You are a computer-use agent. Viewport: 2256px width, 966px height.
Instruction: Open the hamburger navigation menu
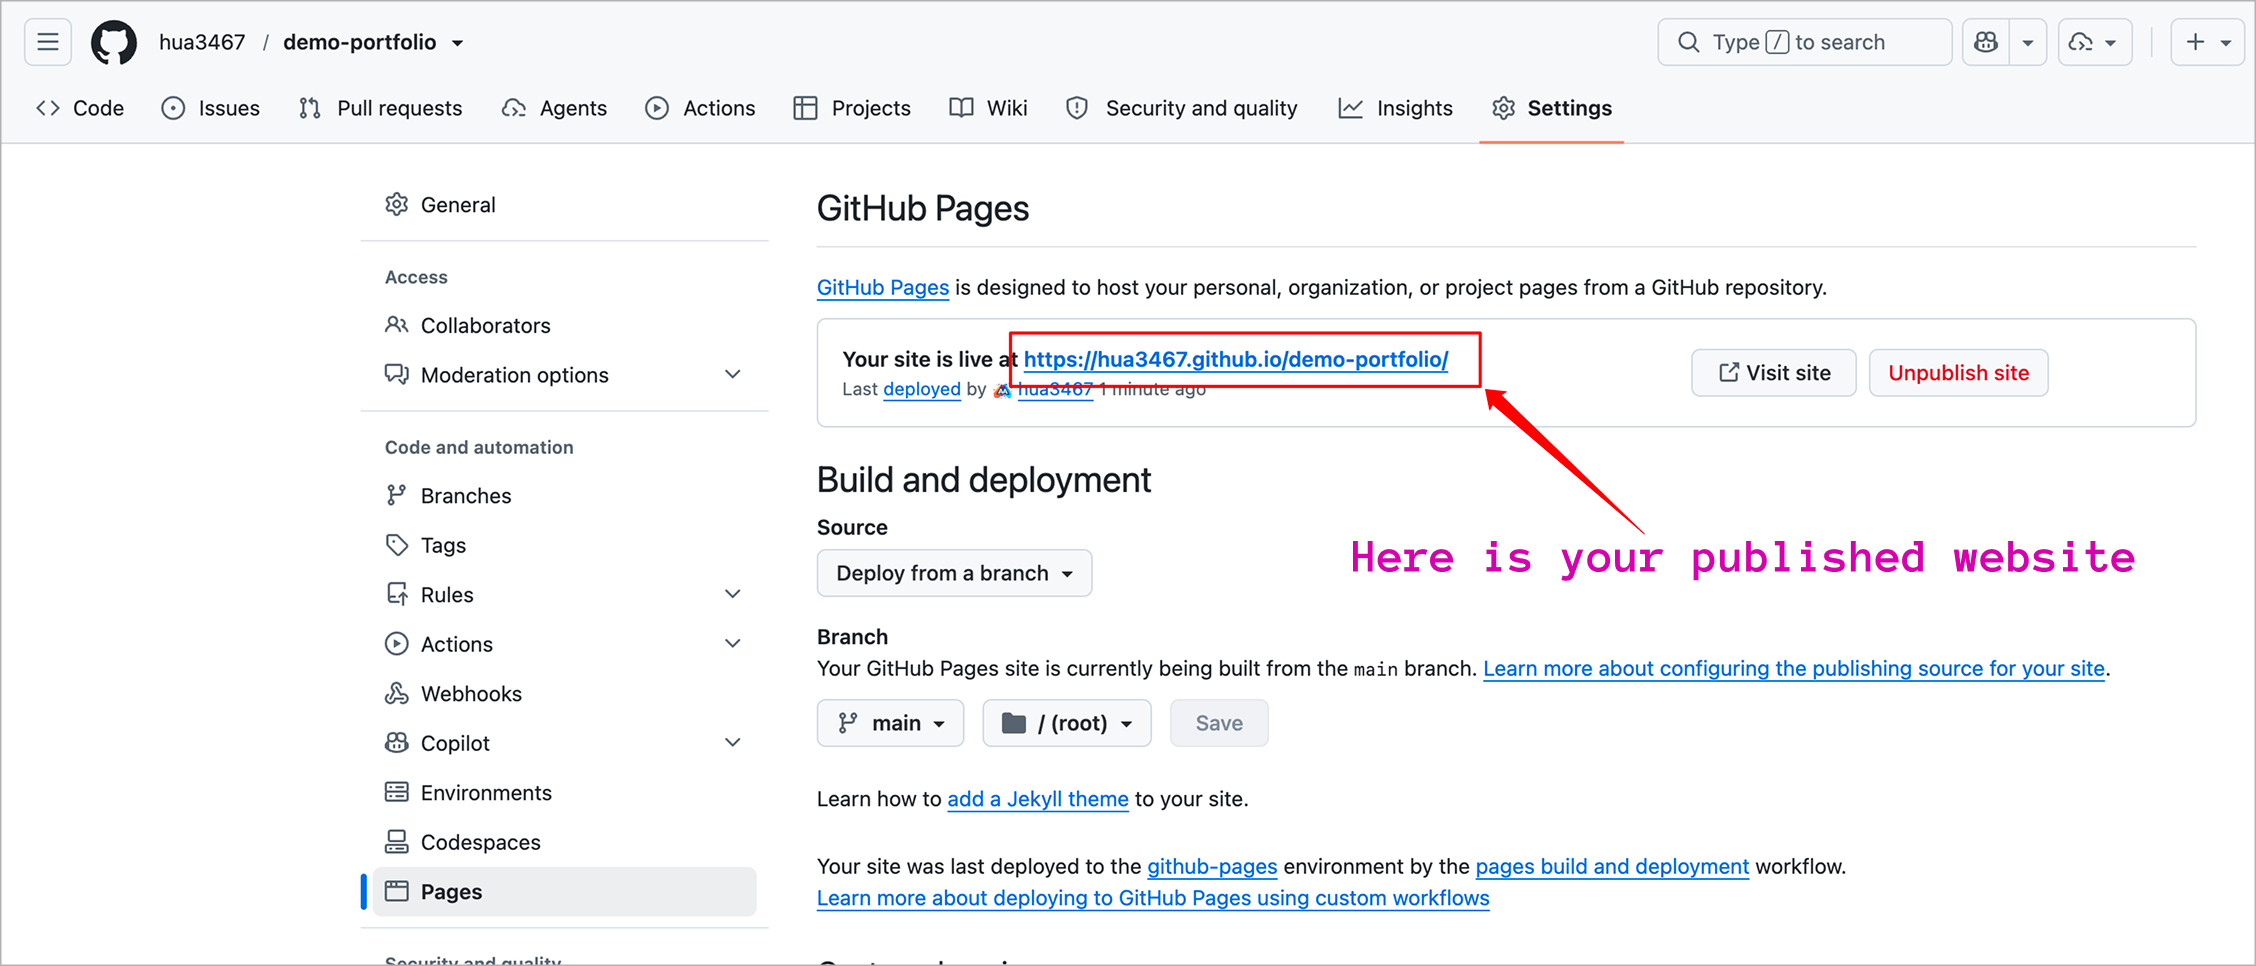click(47, 42)
